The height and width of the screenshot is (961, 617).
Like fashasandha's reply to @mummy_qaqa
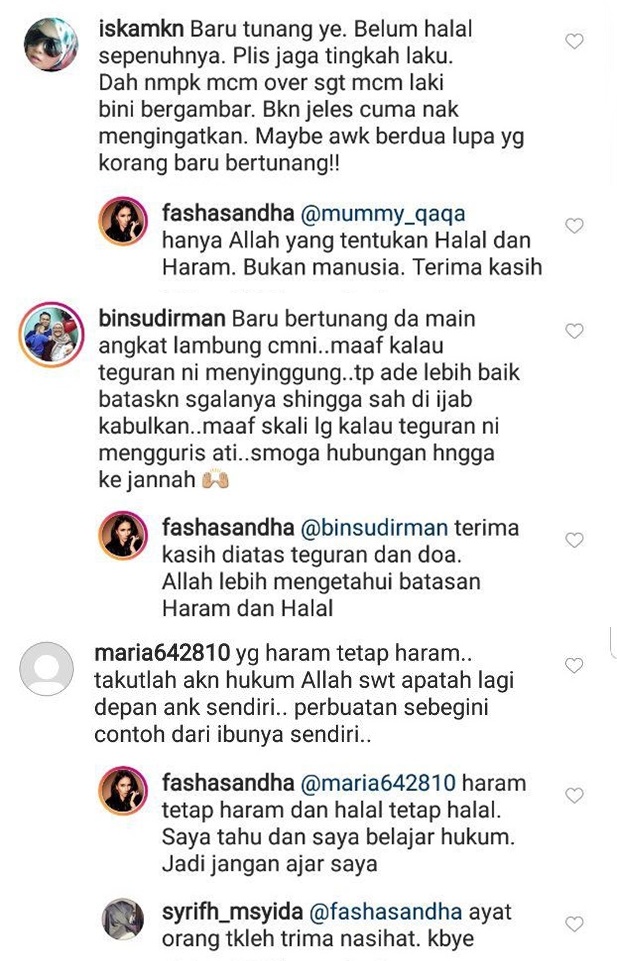(574, 226)
